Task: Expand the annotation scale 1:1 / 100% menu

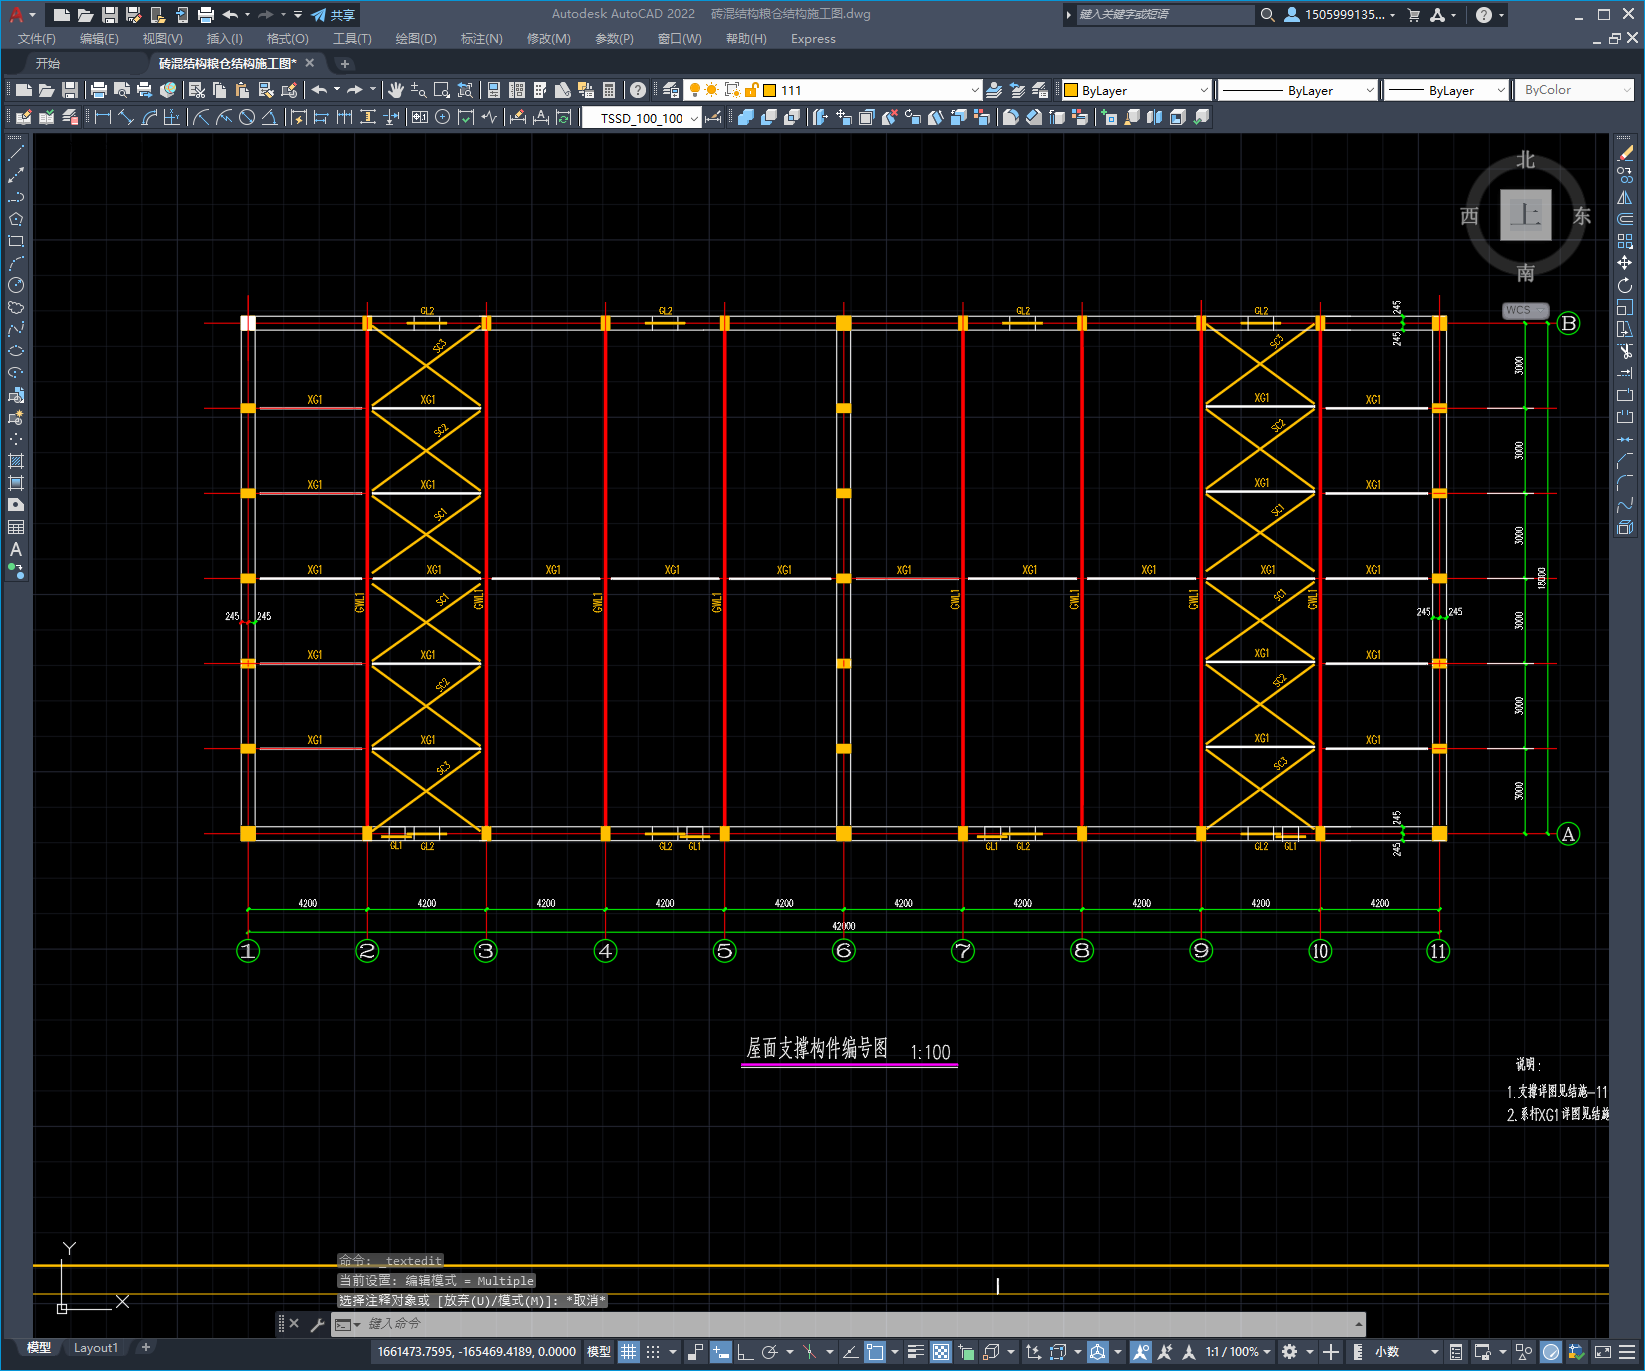Action: point(1238,1352)
